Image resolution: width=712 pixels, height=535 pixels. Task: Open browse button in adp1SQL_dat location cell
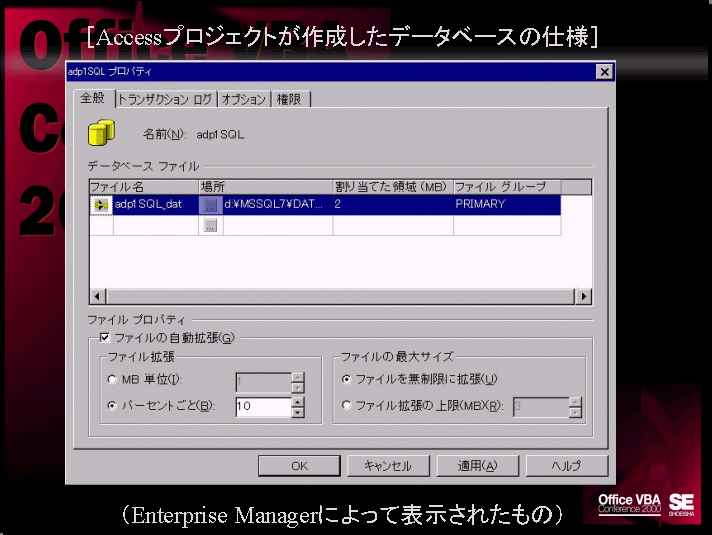(210, 205)
